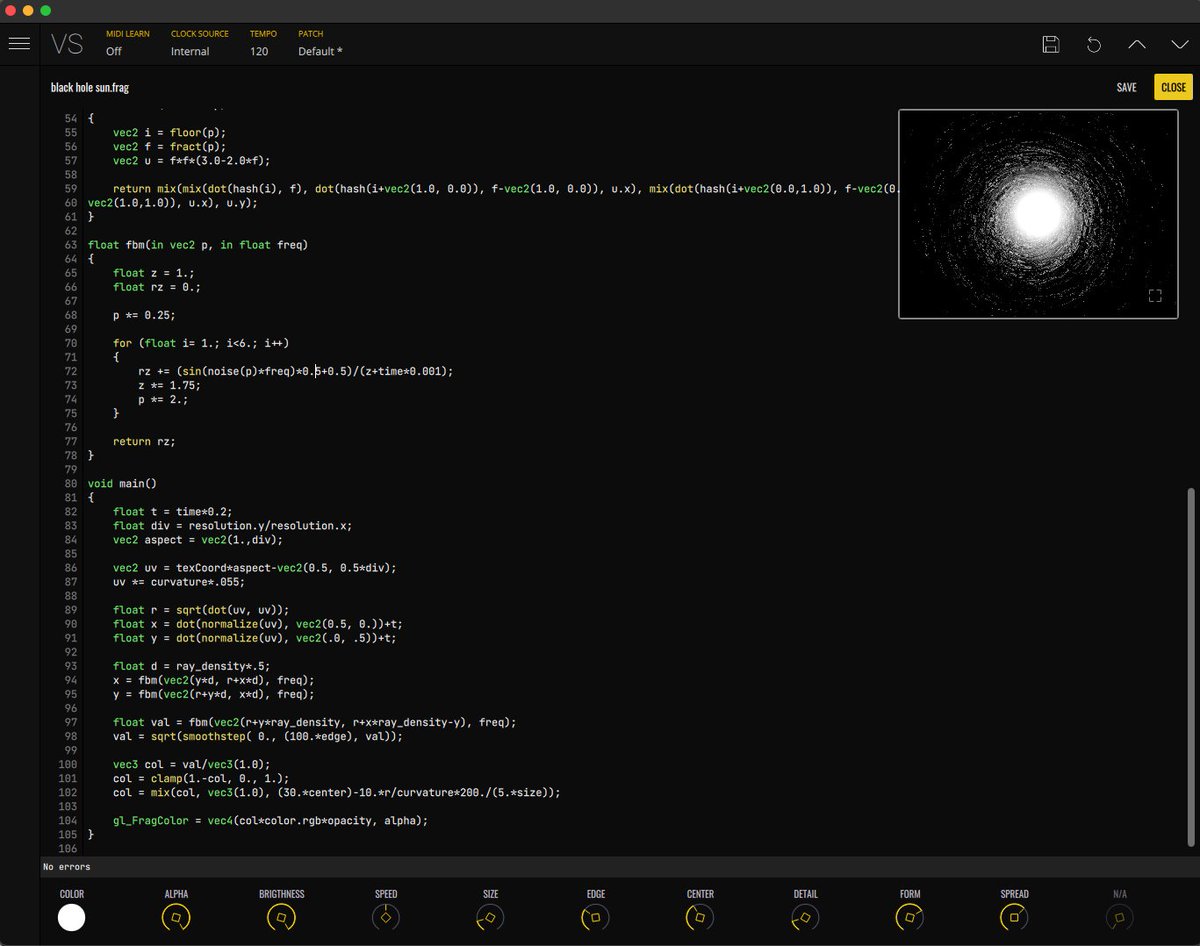Adjust the SPEED knob
This screenshot has height=946, width=1200.
point(386,917)
